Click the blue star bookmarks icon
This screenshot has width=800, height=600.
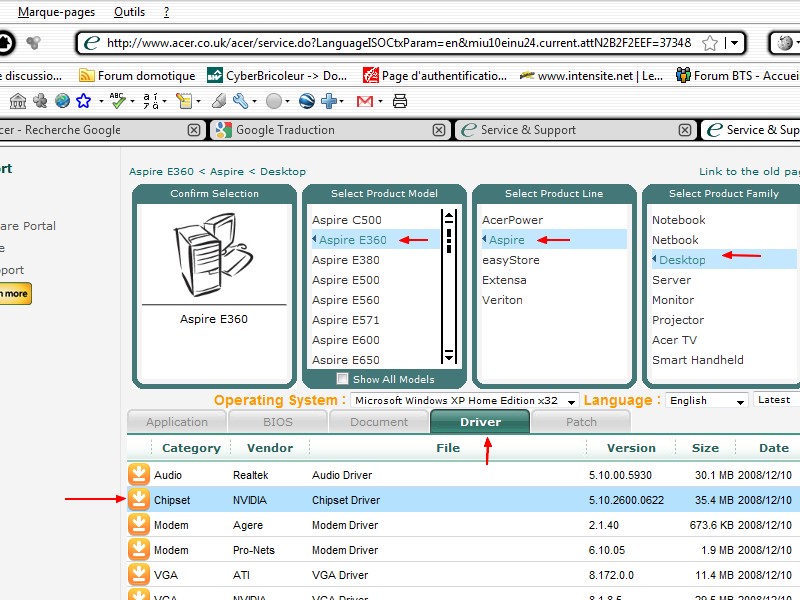tap(84, 101)
